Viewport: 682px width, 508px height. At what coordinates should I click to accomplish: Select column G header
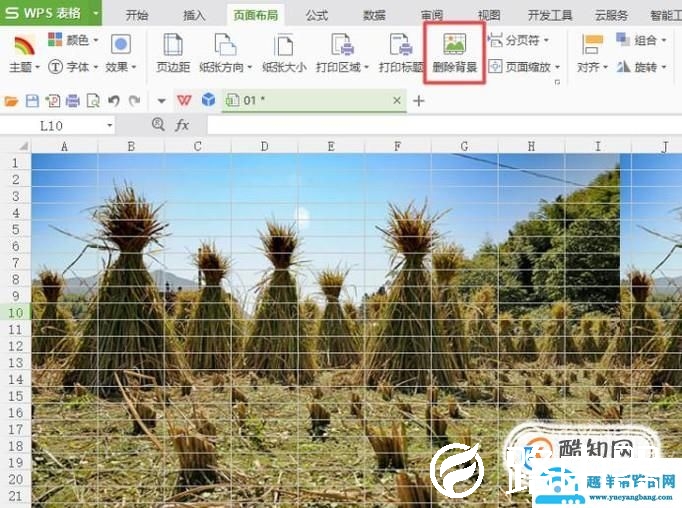point(465,147)
